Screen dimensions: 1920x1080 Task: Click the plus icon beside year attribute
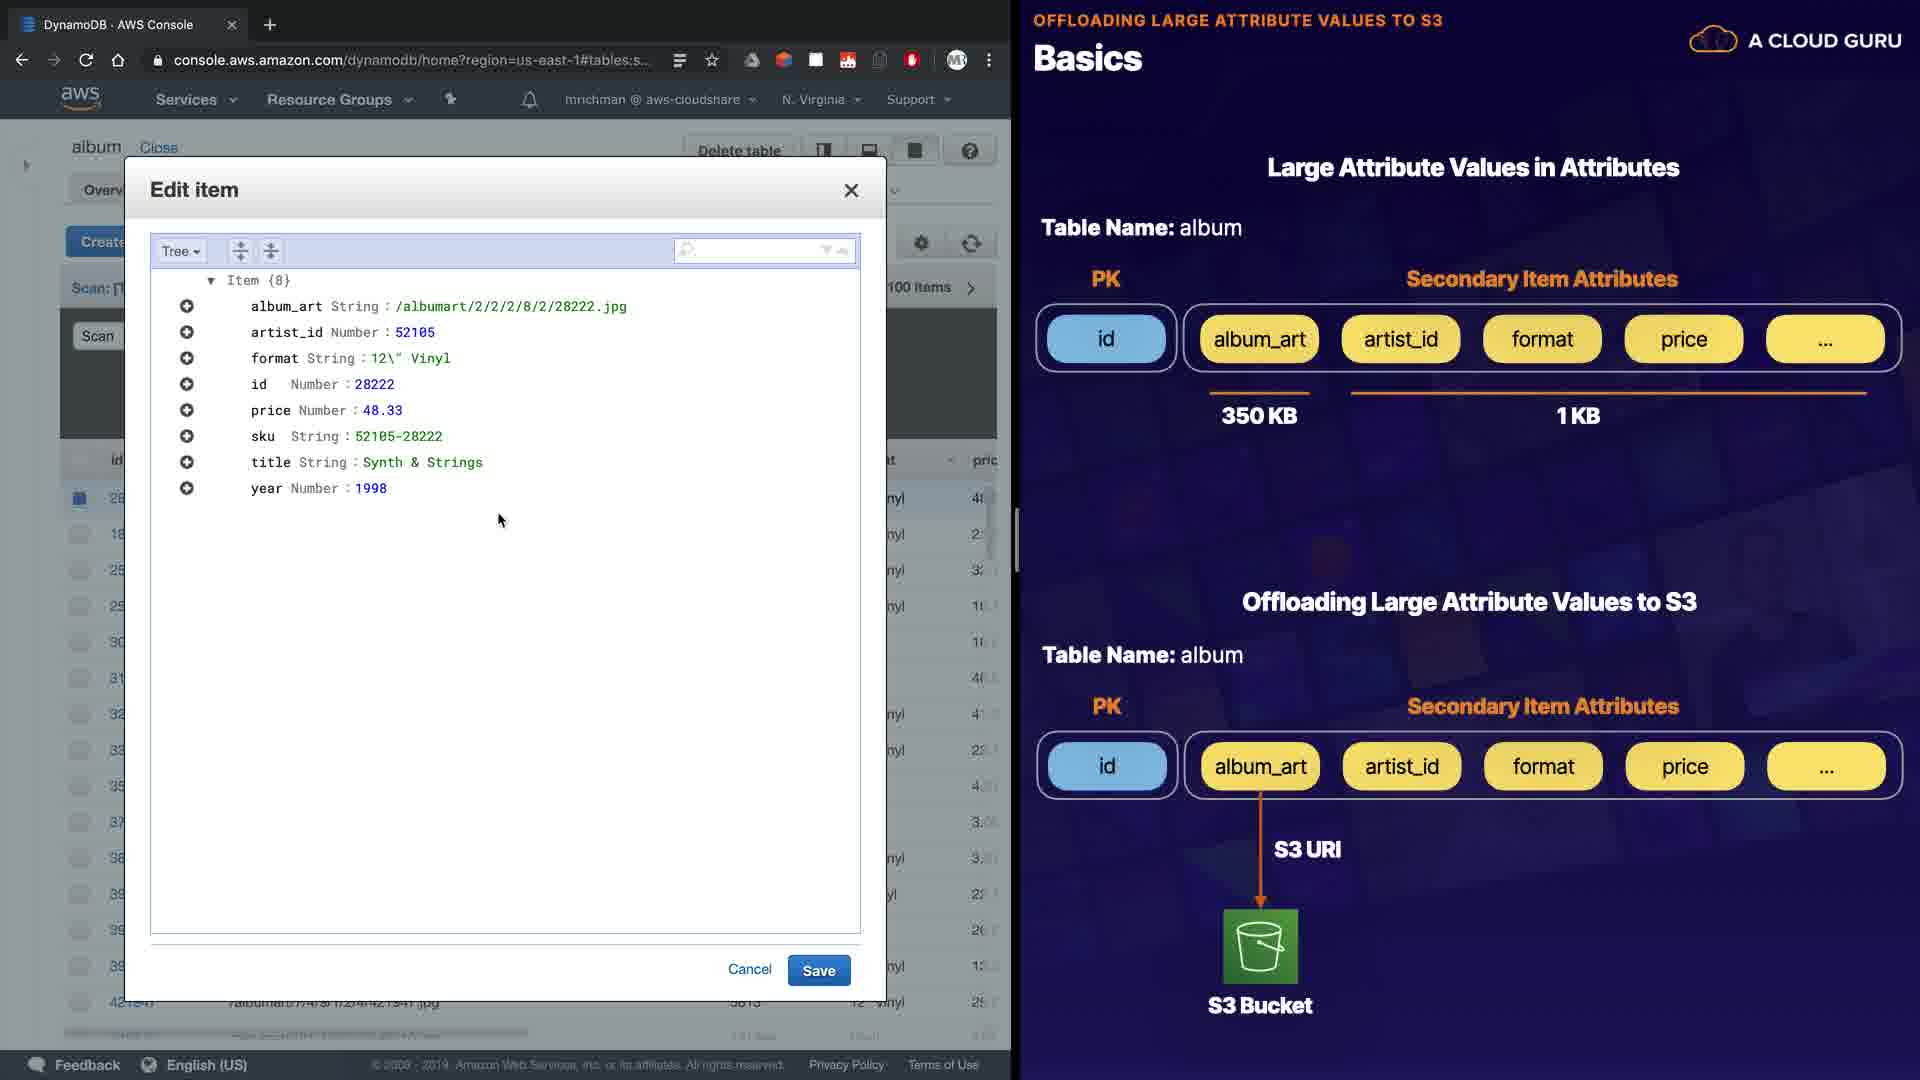186,488
